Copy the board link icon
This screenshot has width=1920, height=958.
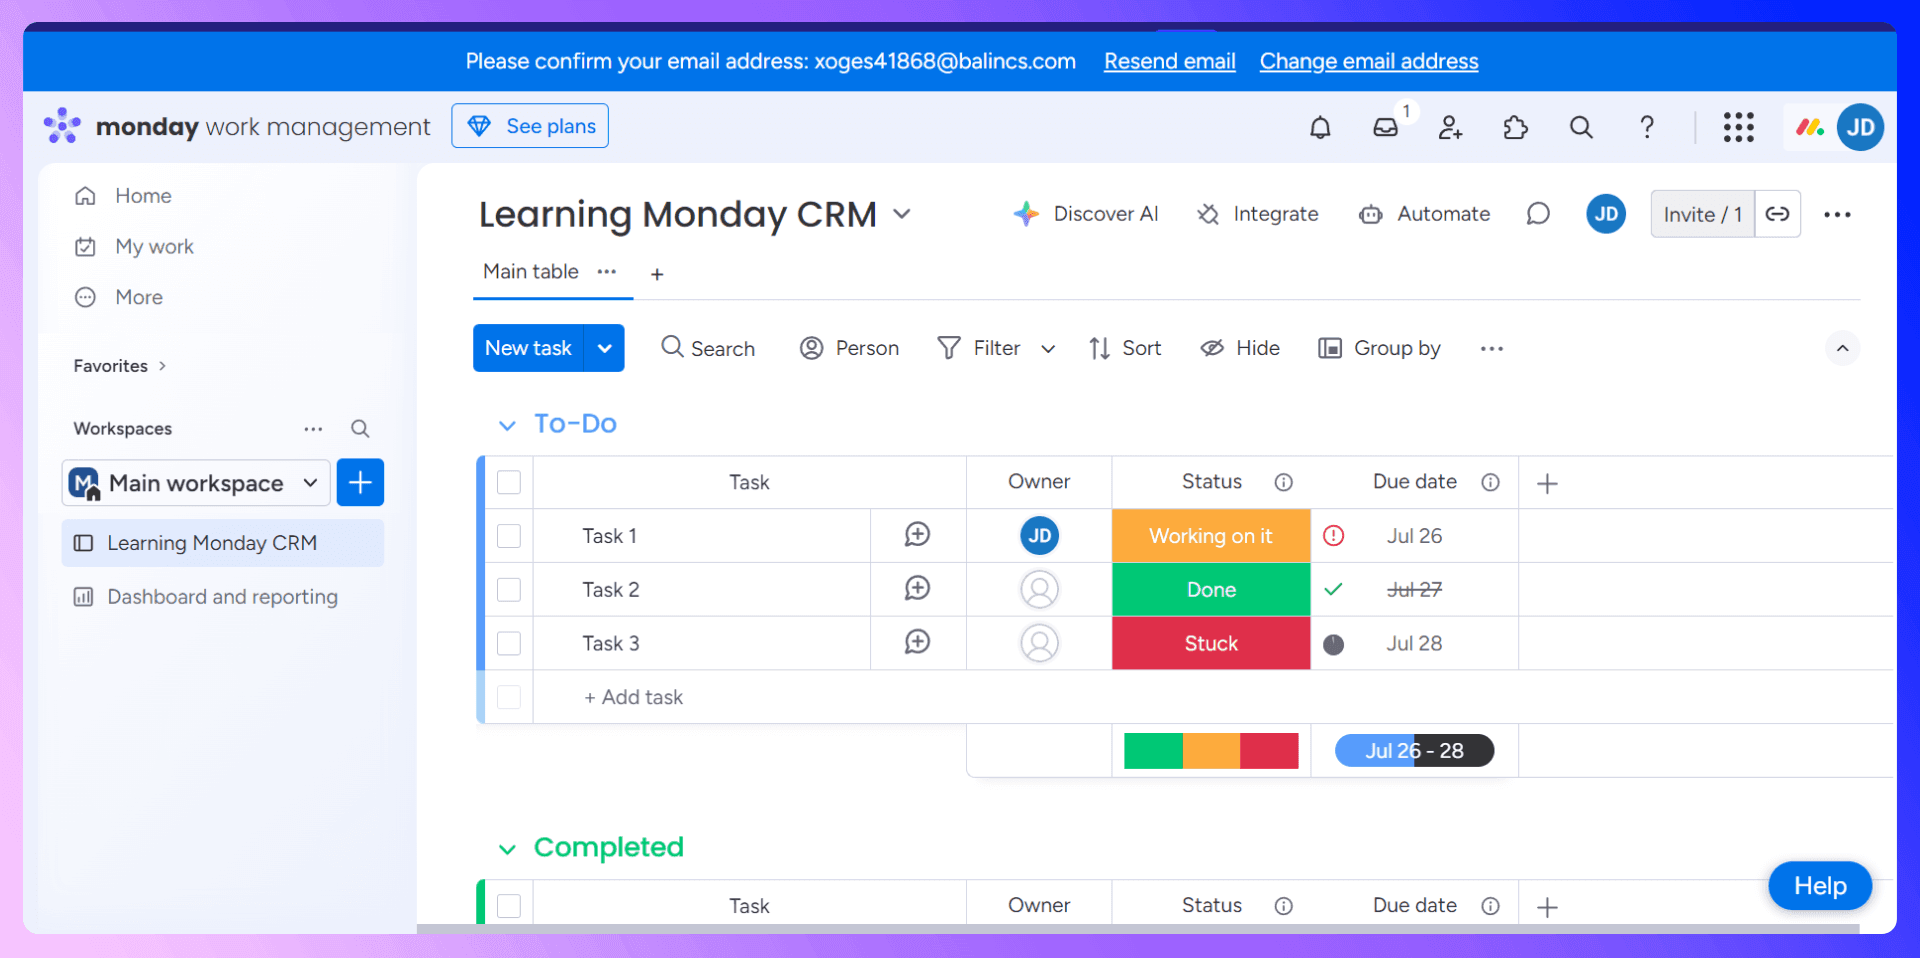pos(1777,214)
